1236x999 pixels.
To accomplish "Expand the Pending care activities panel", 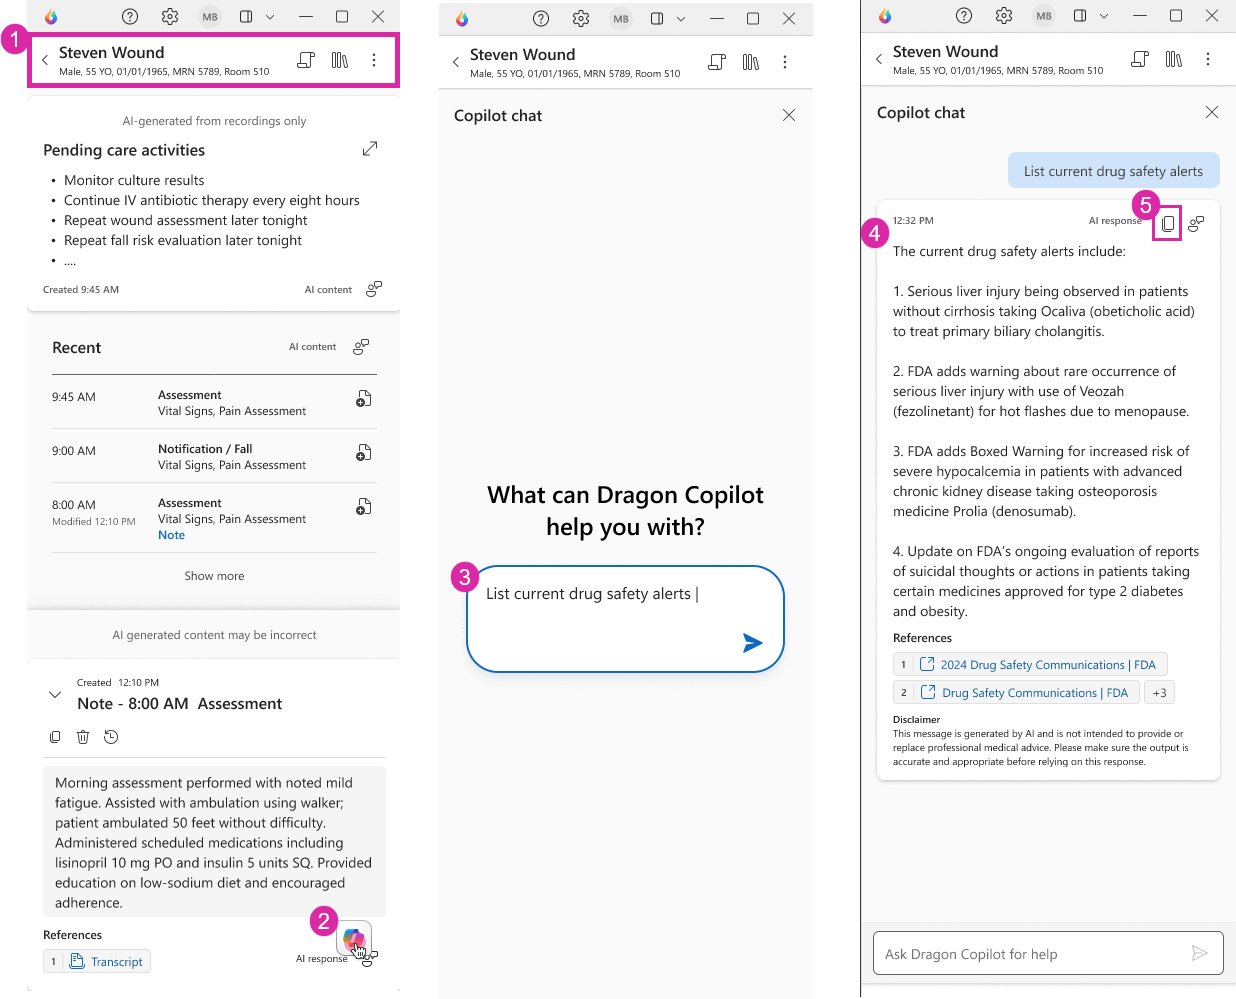I will [370, 148].
